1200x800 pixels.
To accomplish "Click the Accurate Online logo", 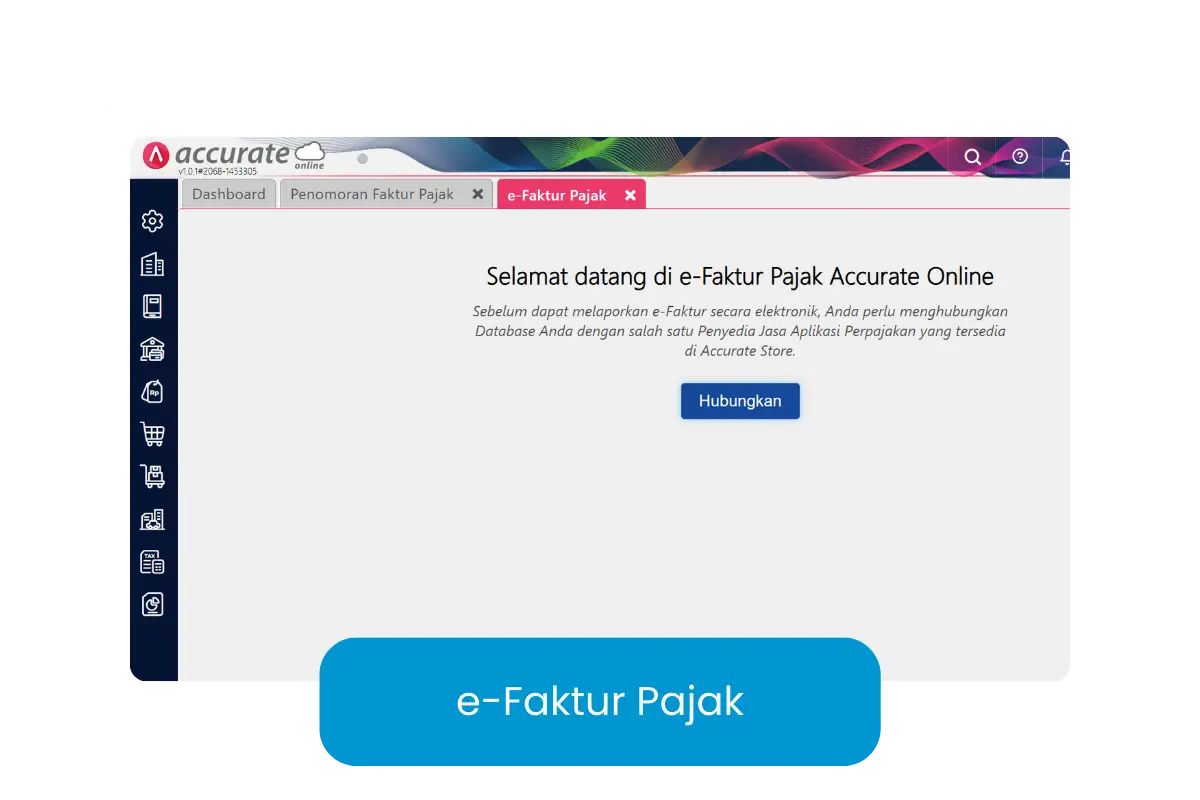I will (234, 156).
